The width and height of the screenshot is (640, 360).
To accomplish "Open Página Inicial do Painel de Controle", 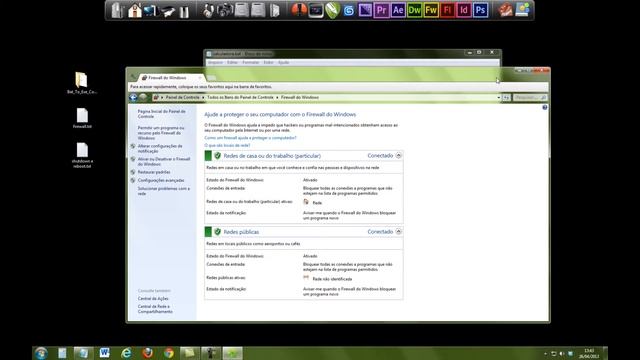I will click(x=161, y=114).
